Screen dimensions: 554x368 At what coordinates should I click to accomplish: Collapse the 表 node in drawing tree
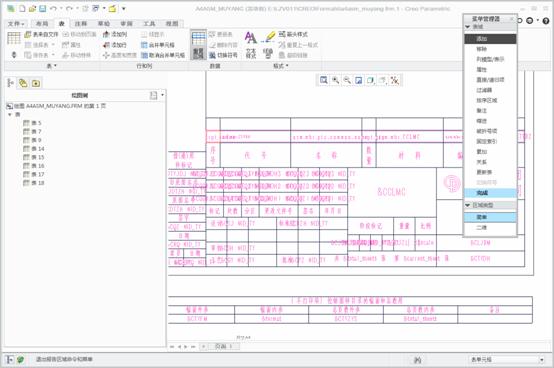pos(10,114)
